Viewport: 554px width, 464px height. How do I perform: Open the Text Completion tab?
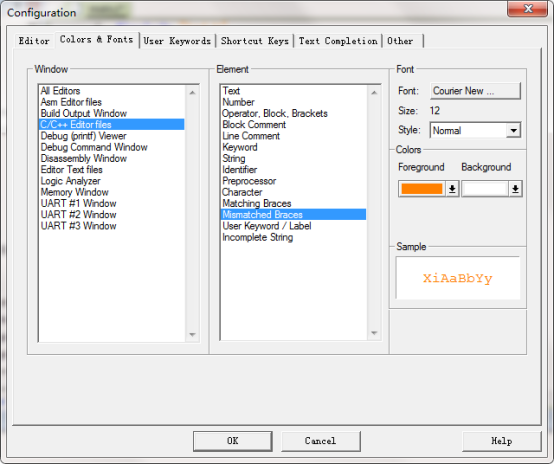[x=338, y=41]
